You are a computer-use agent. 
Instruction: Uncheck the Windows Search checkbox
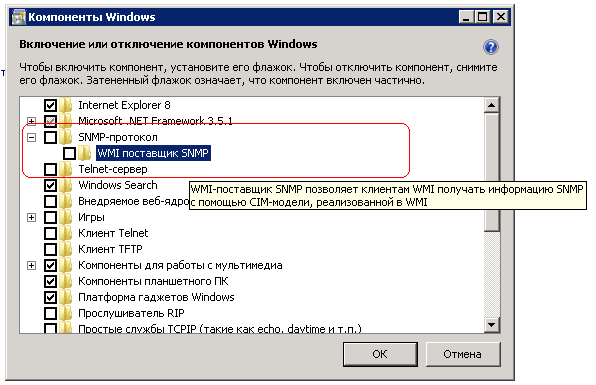click(51, 185)
